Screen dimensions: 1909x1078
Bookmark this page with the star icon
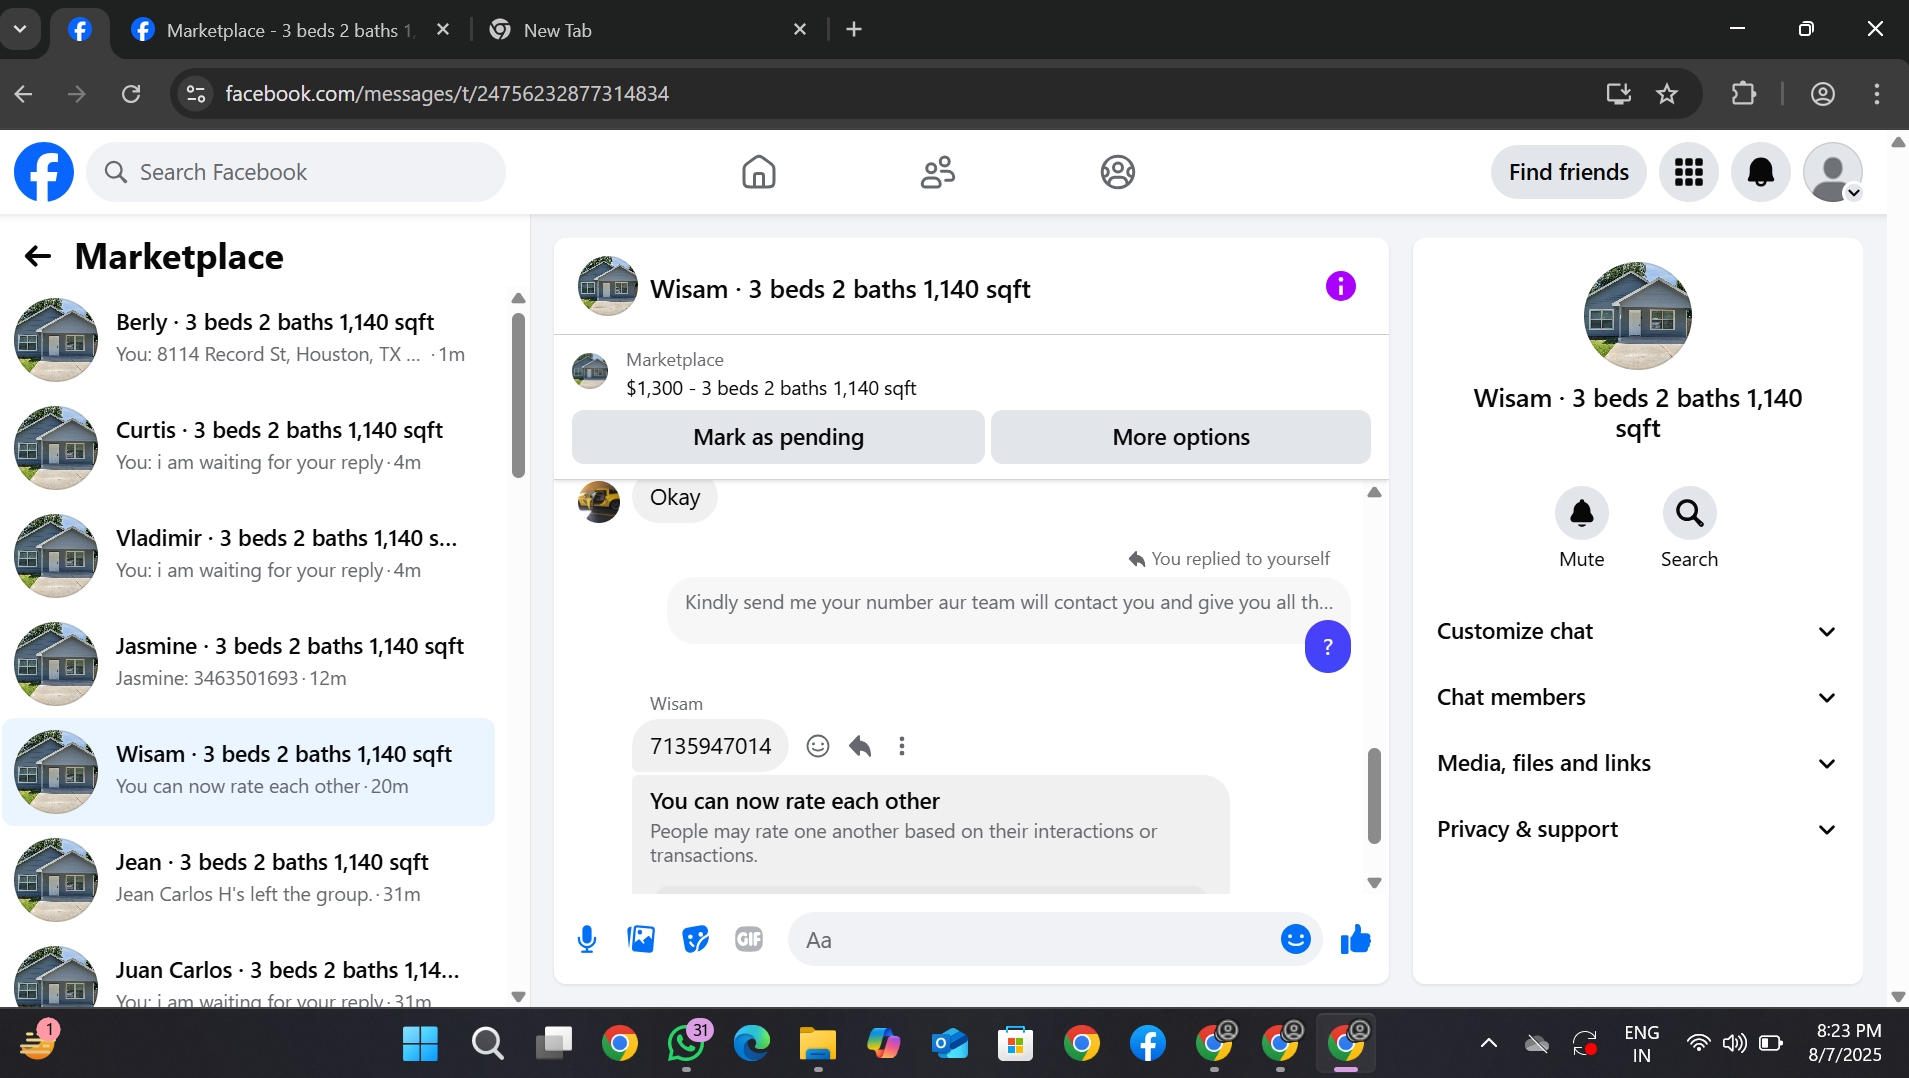click(1667, 94)
